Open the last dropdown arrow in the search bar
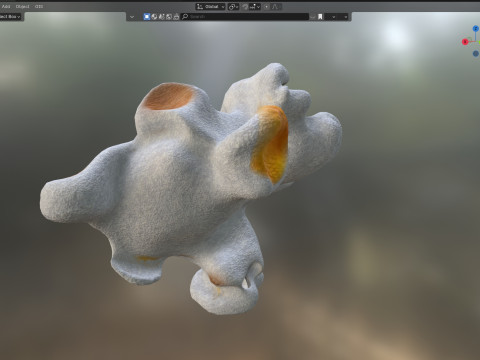This screenshot has height=360, width=480. coord(346,17)
